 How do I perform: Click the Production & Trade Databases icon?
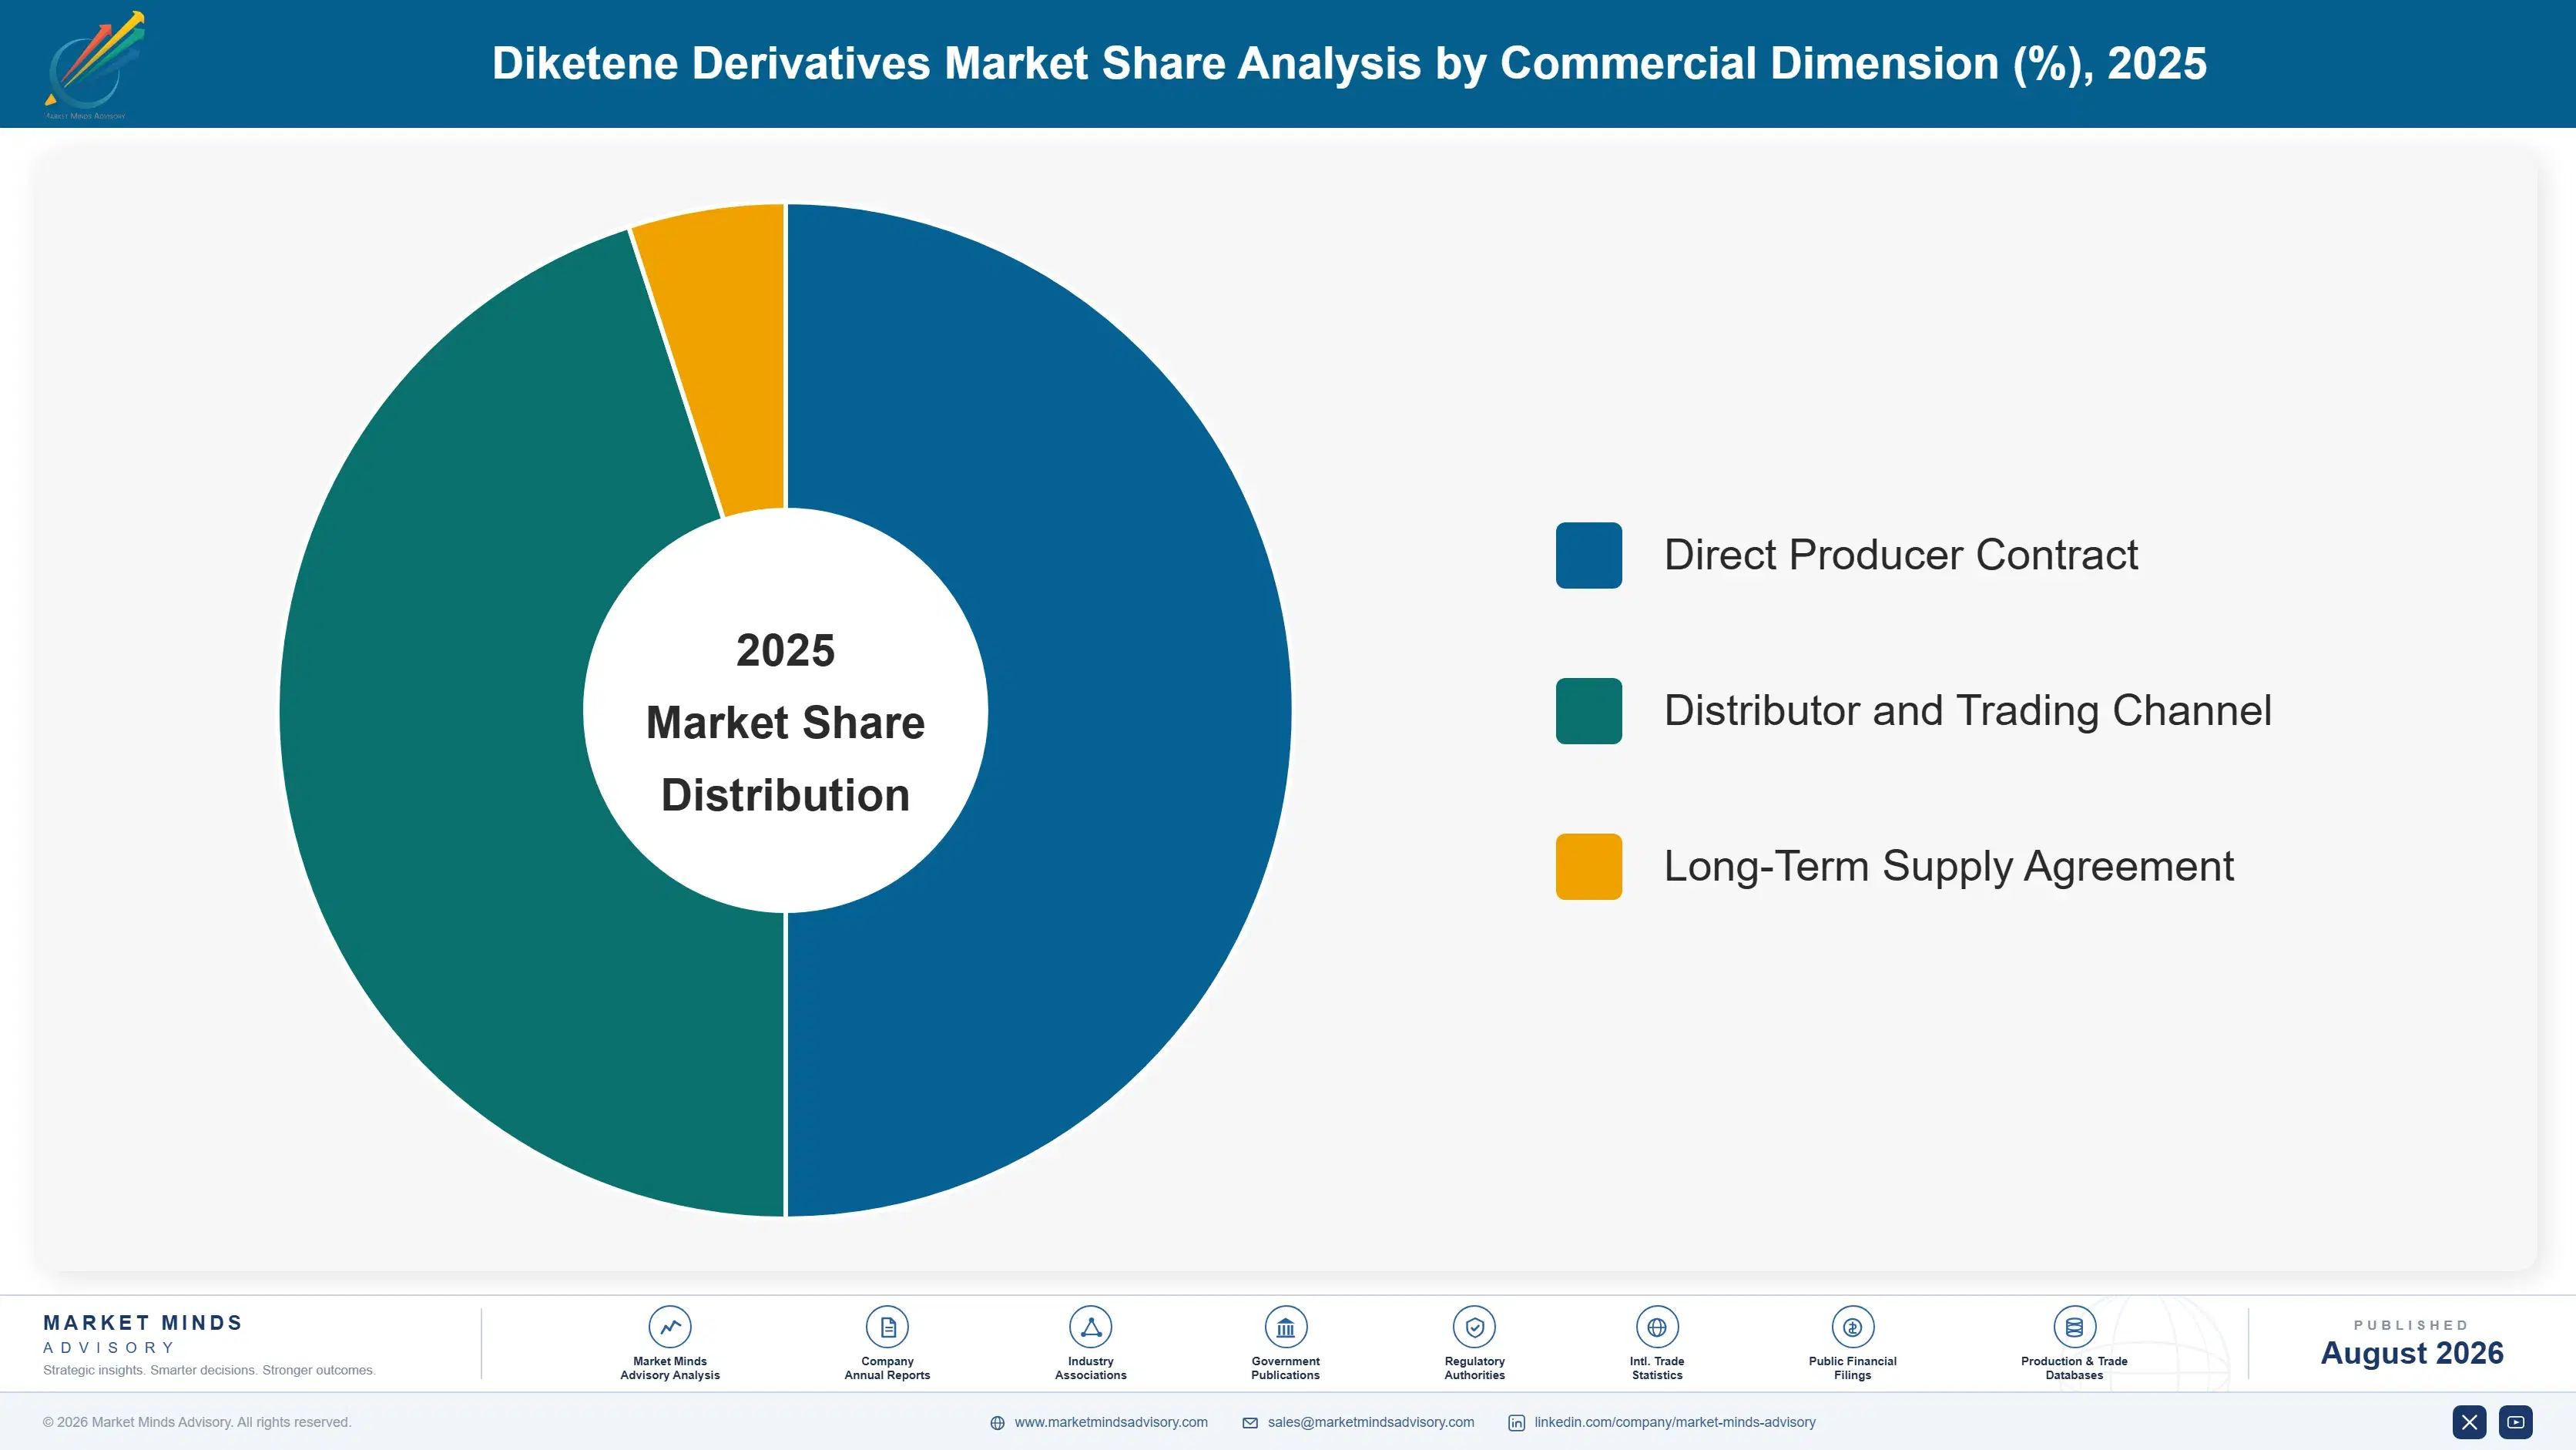2074,1327
